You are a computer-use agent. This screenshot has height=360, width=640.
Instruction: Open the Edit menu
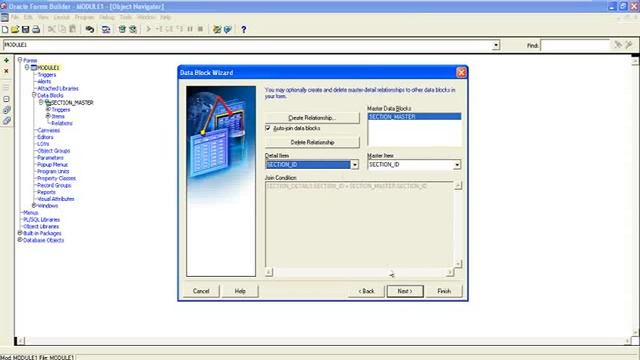pos(28,17)
